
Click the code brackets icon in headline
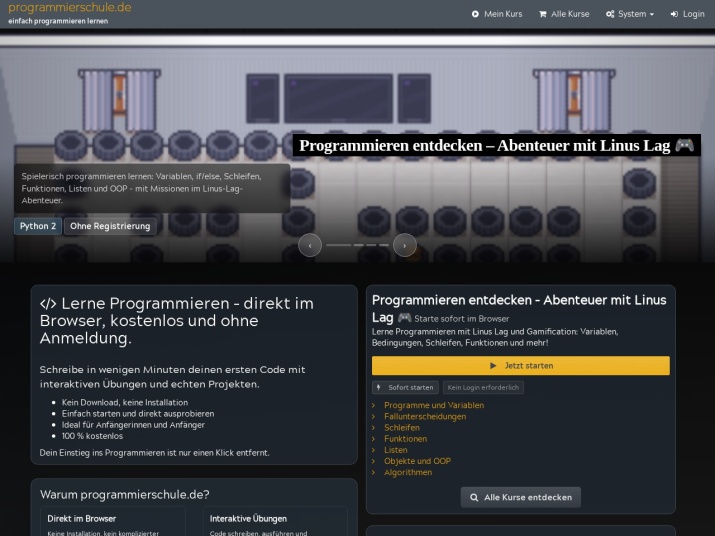[48, 304]
